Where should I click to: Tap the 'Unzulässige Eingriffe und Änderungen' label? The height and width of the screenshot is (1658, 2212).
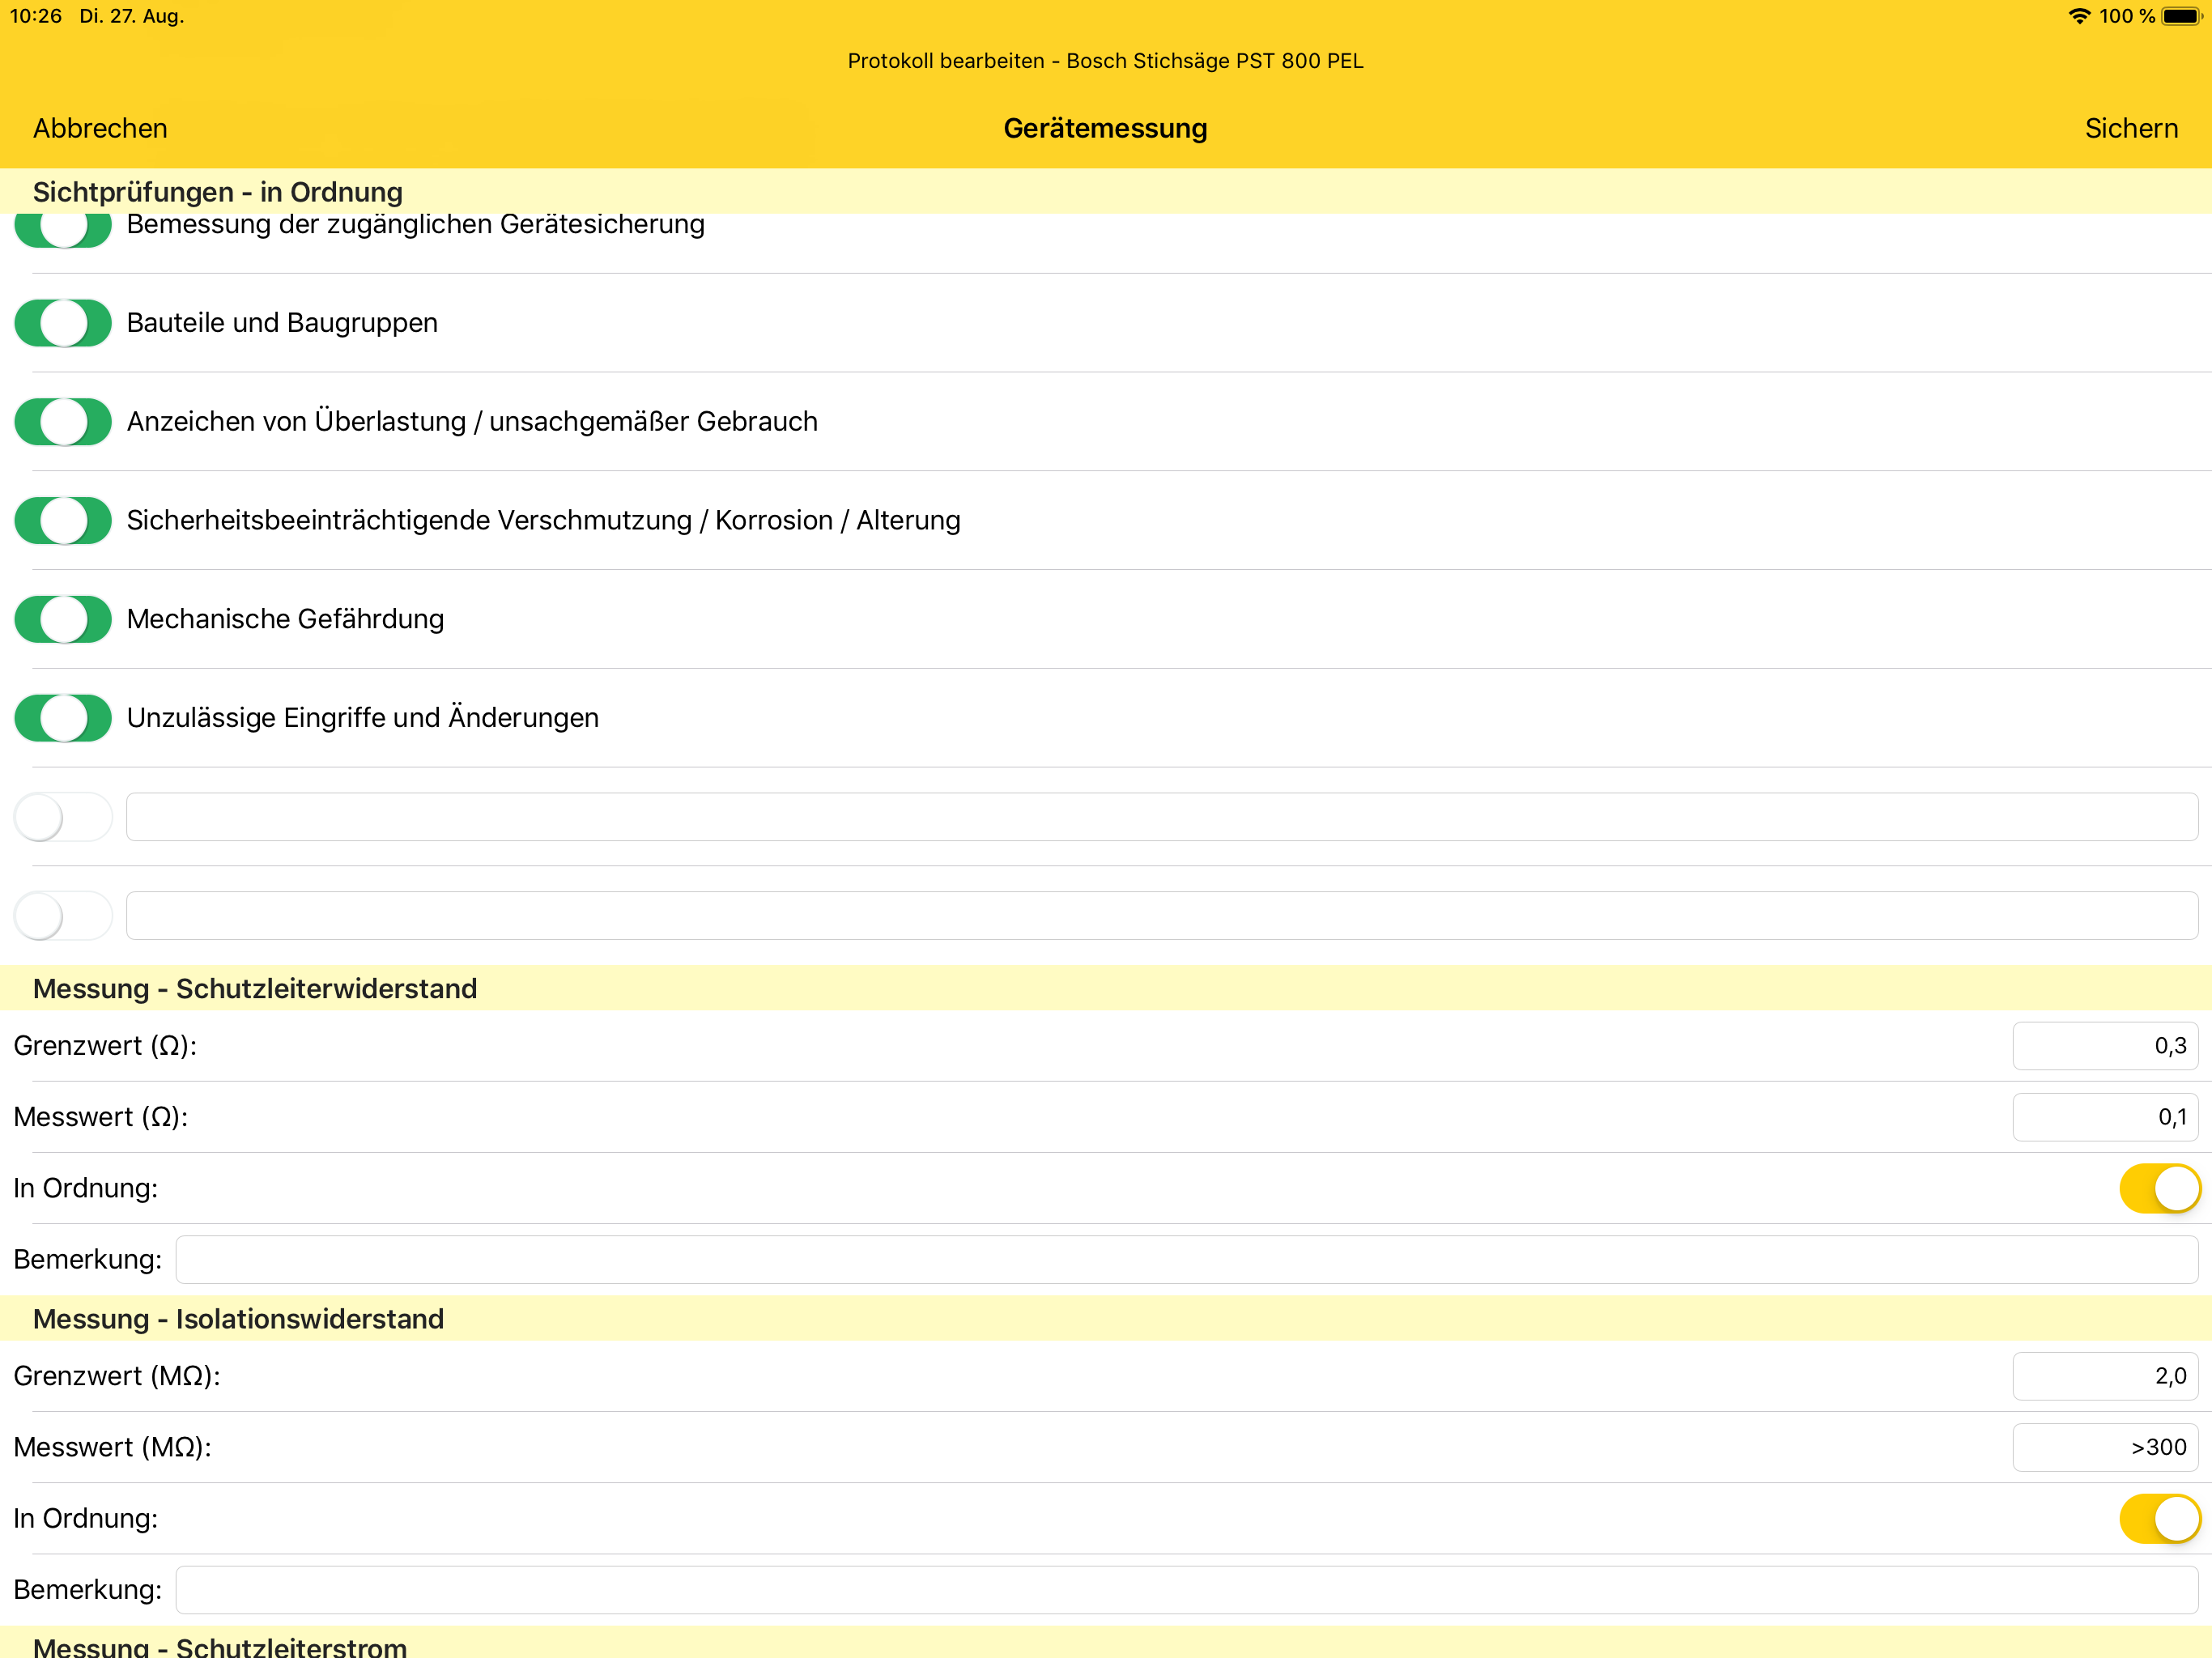pyautogui.click(x=363, y=718)
